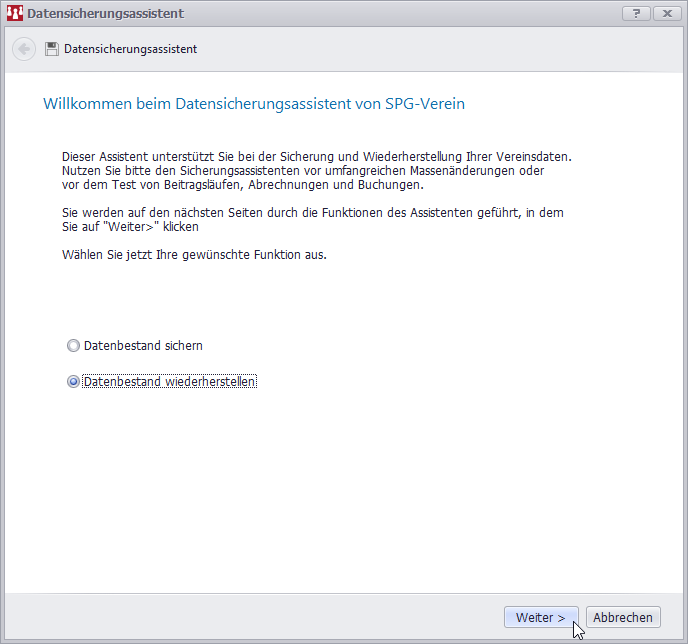Viewport: 688px width, 644px height.
Task: Click the 'Datenbestand wiederherstellen' label text
Action: 170,382
